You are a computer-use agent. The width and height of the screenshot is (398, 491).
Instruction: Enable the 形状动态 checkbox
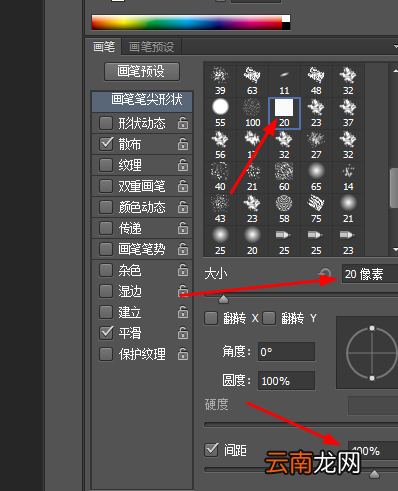pyautogui.click(x=106, y=123)
